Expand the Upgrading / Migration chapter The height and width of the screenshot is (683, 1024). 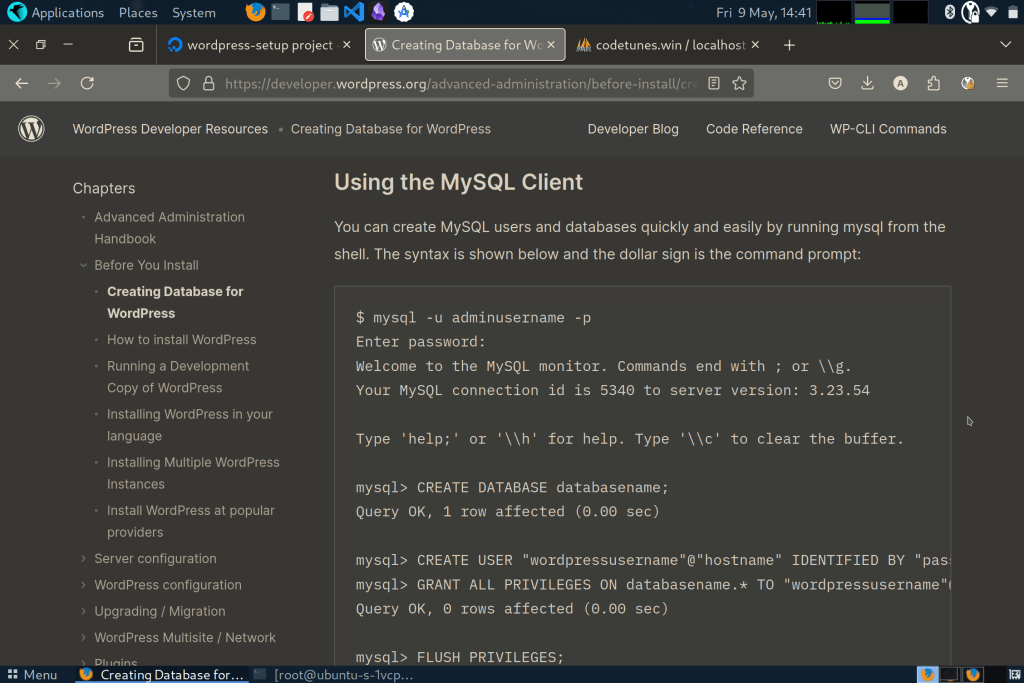click(x=83, y=611)
